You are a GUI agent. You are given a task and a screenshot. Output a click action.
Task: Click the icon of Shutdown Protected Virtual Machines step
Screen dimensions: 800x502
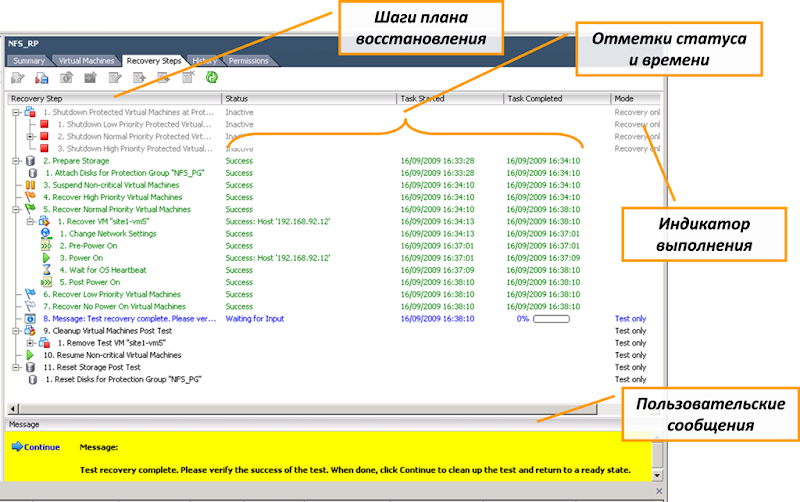pos(30,112)
